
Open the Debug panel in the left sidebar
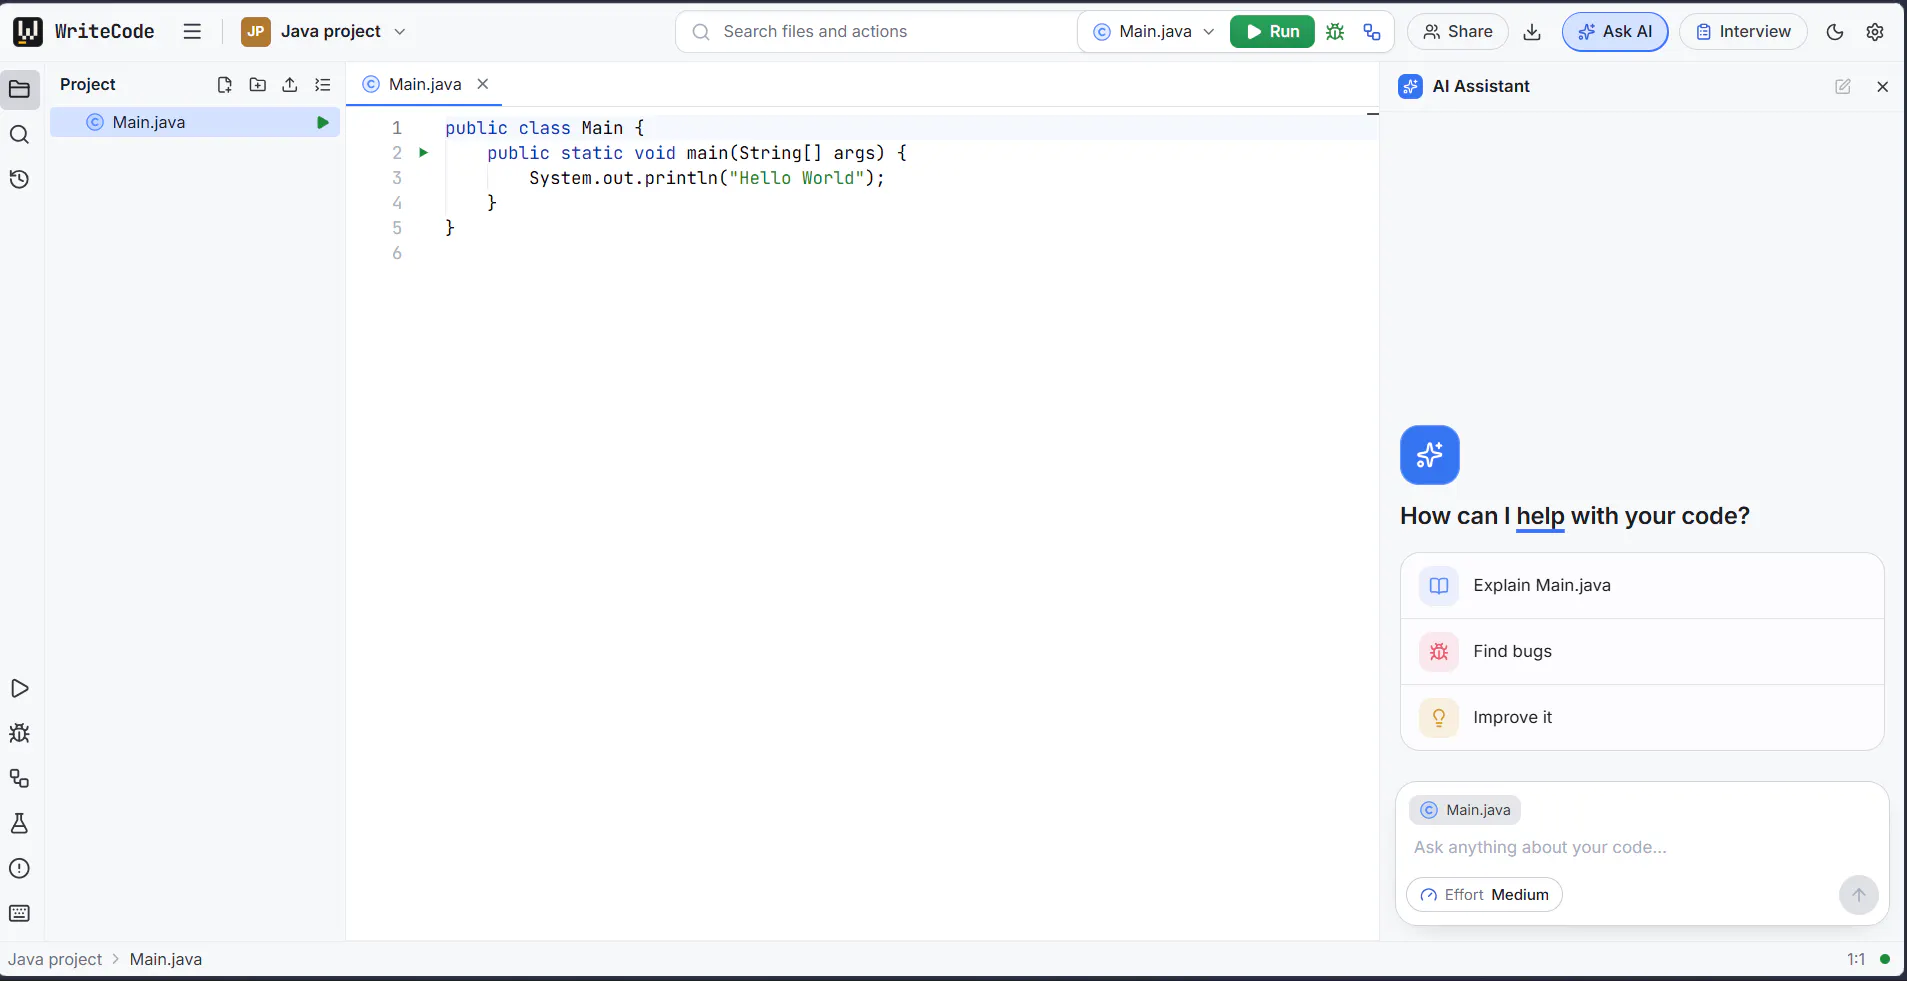[19, 734]
